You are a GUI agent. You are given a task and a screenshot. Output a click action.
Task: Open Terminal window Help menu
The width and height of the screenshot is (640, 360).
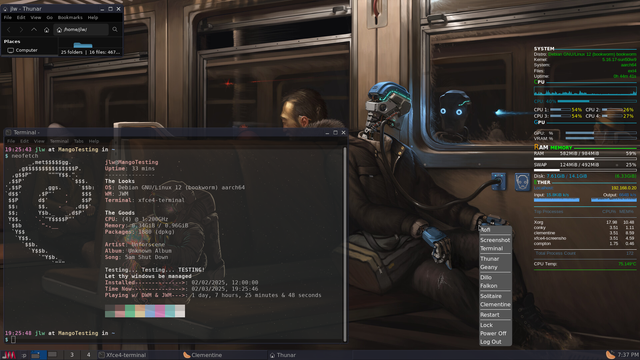pyautogui.click(x=94, y=141)
